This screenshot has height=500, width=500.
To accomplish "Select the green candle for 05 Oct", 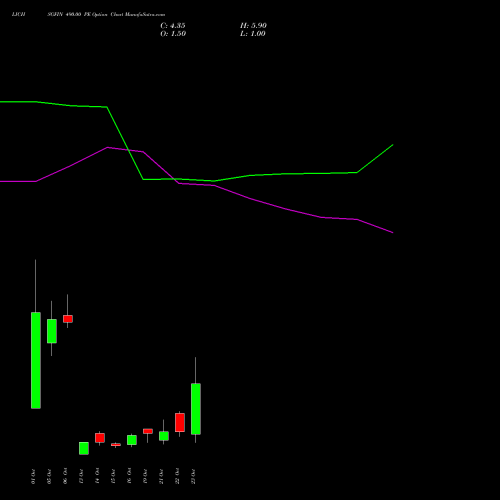I will point(52,331).
